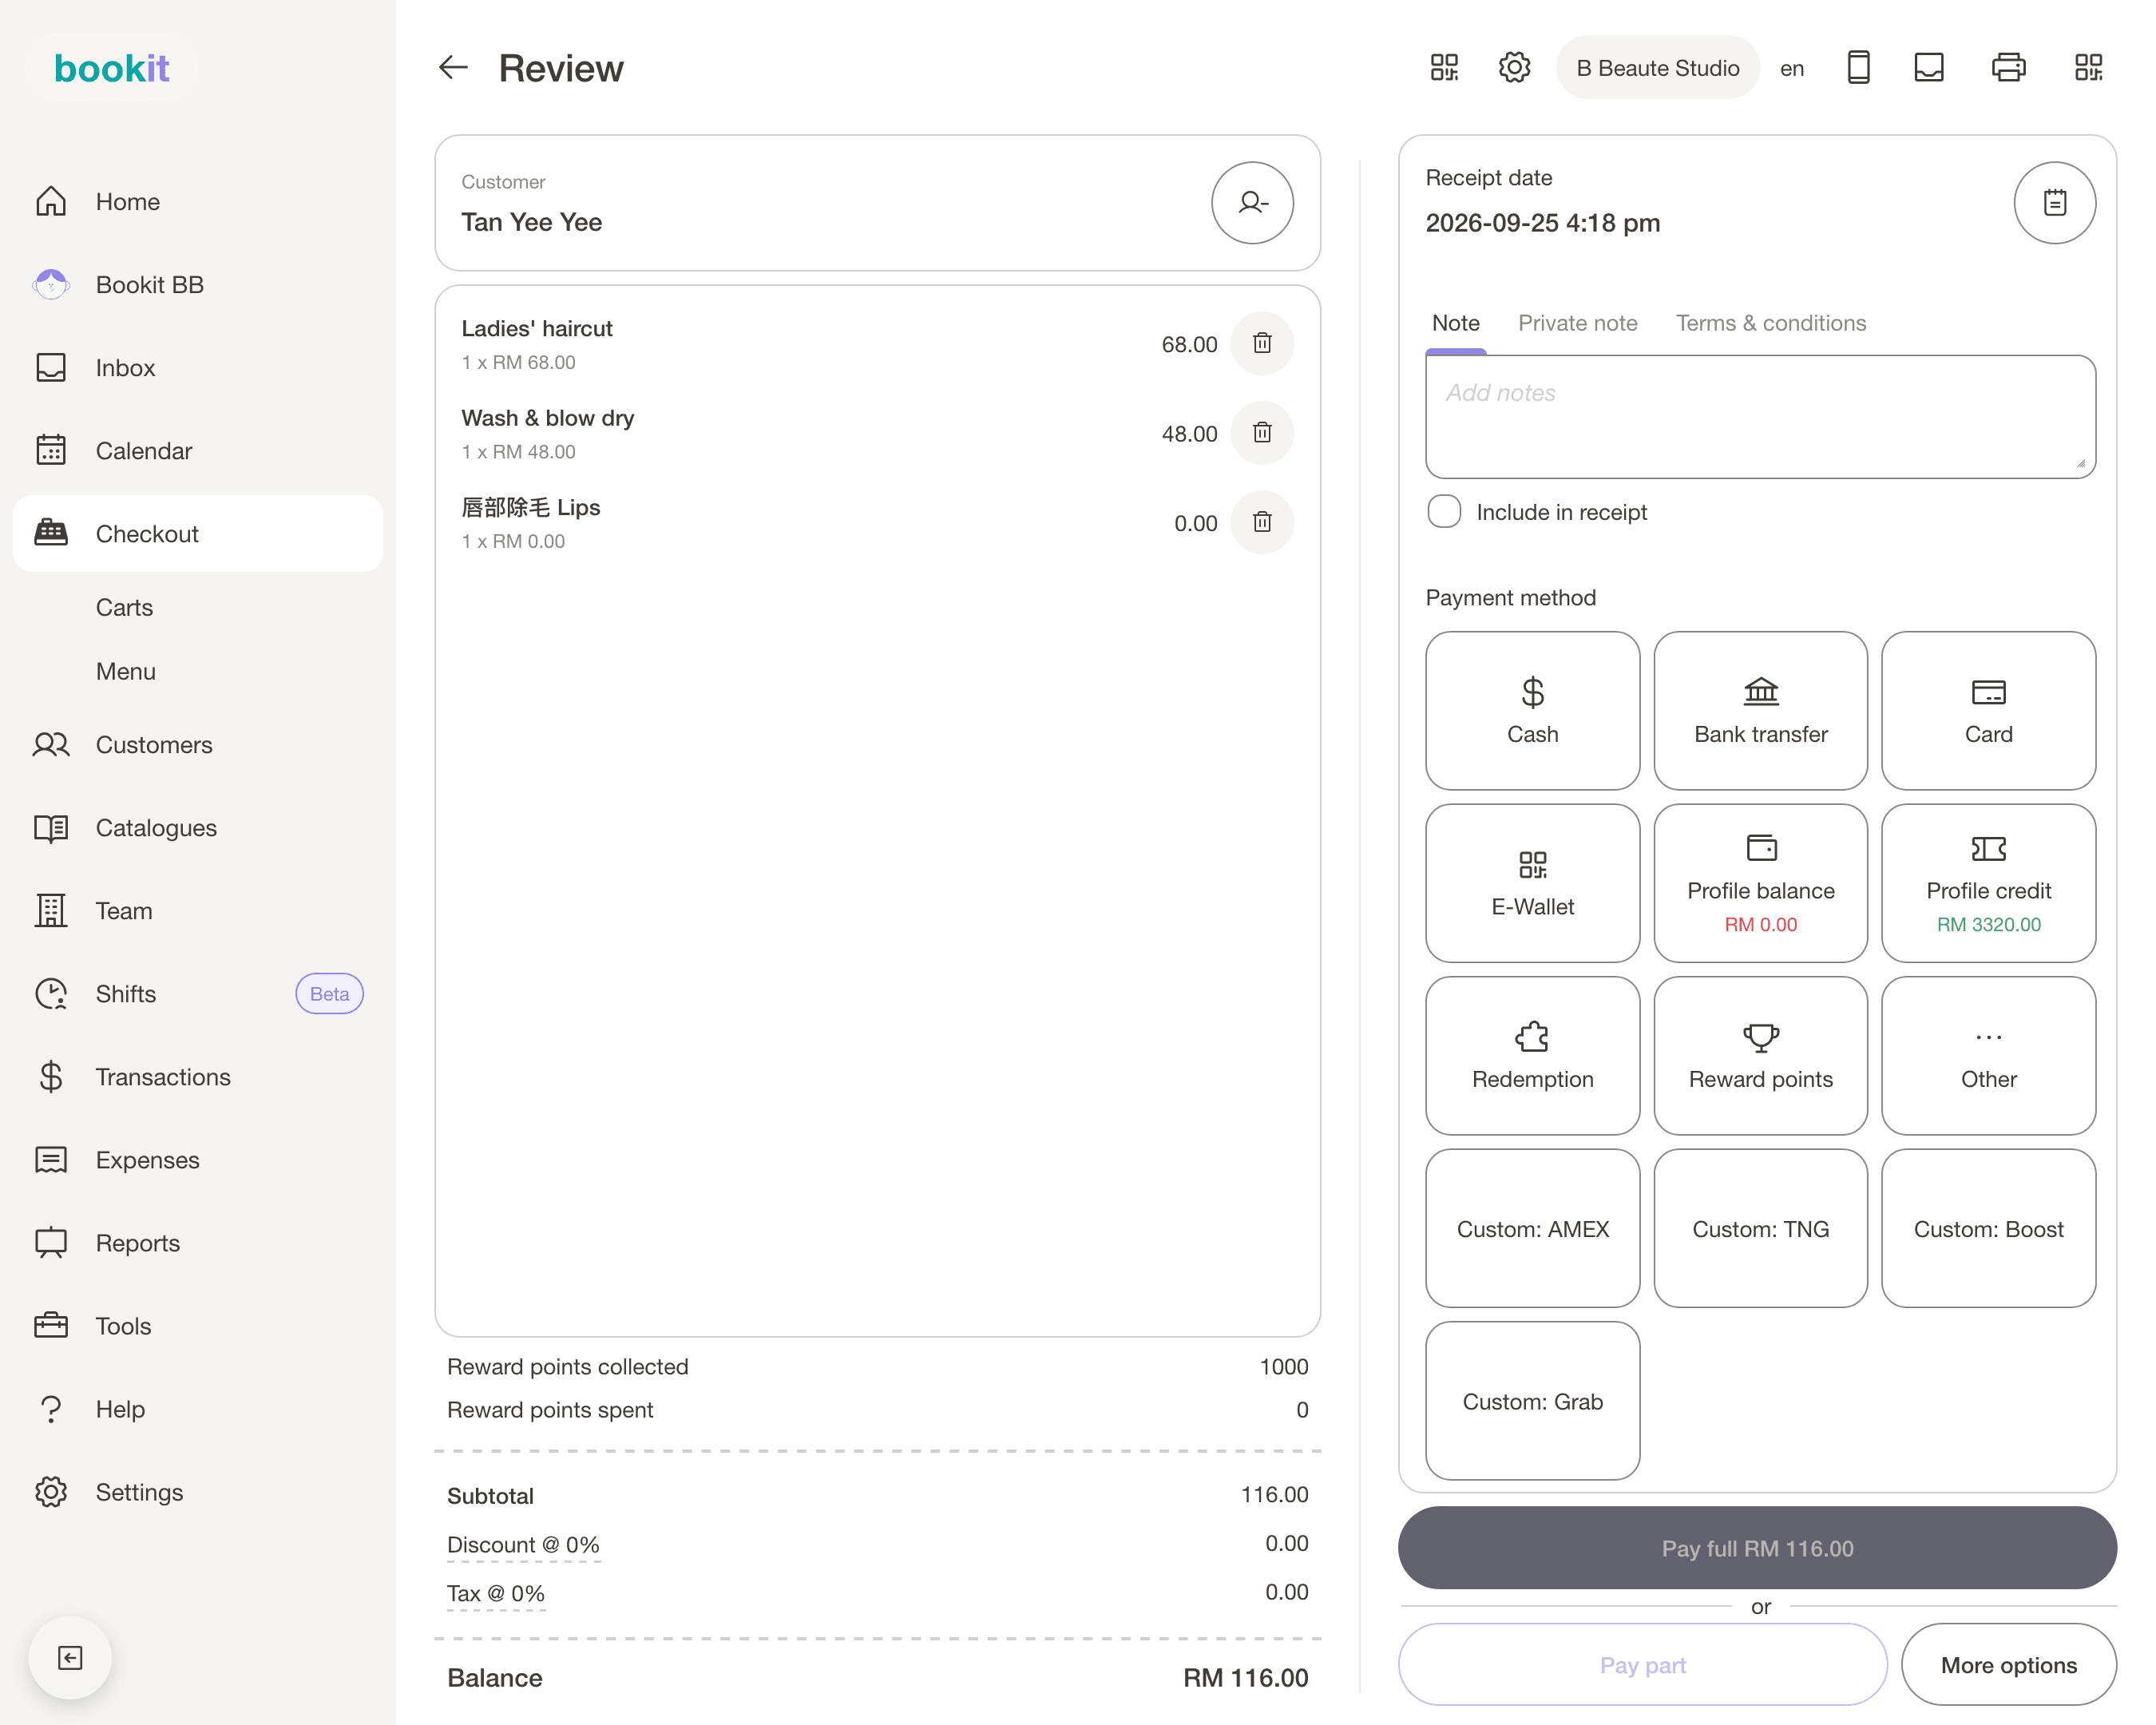Choose Profile credit RM 3320.00

[1988, 883]
